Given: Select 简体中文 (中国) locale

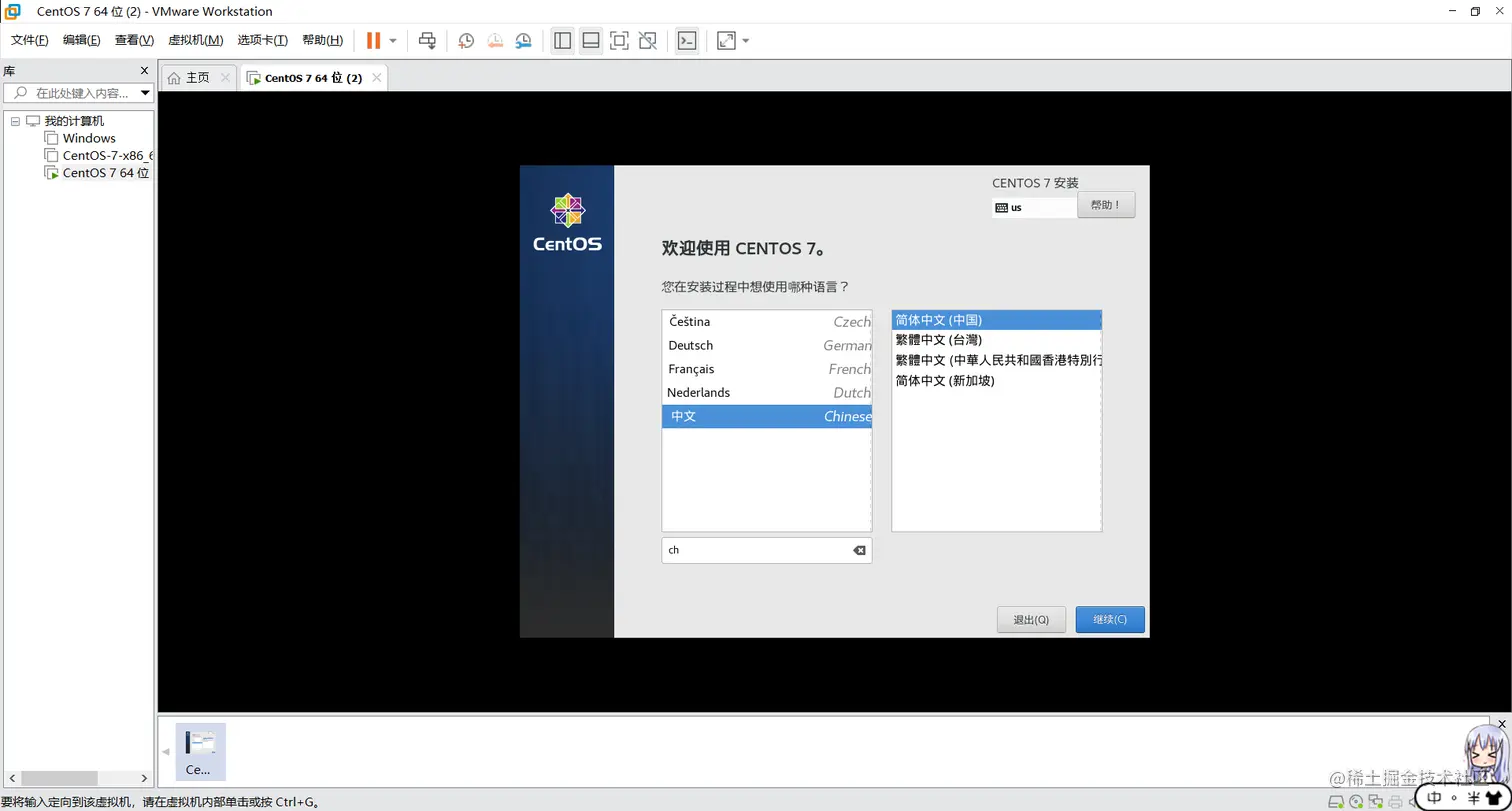Looking at the screenshot, I should click(996, 320).
